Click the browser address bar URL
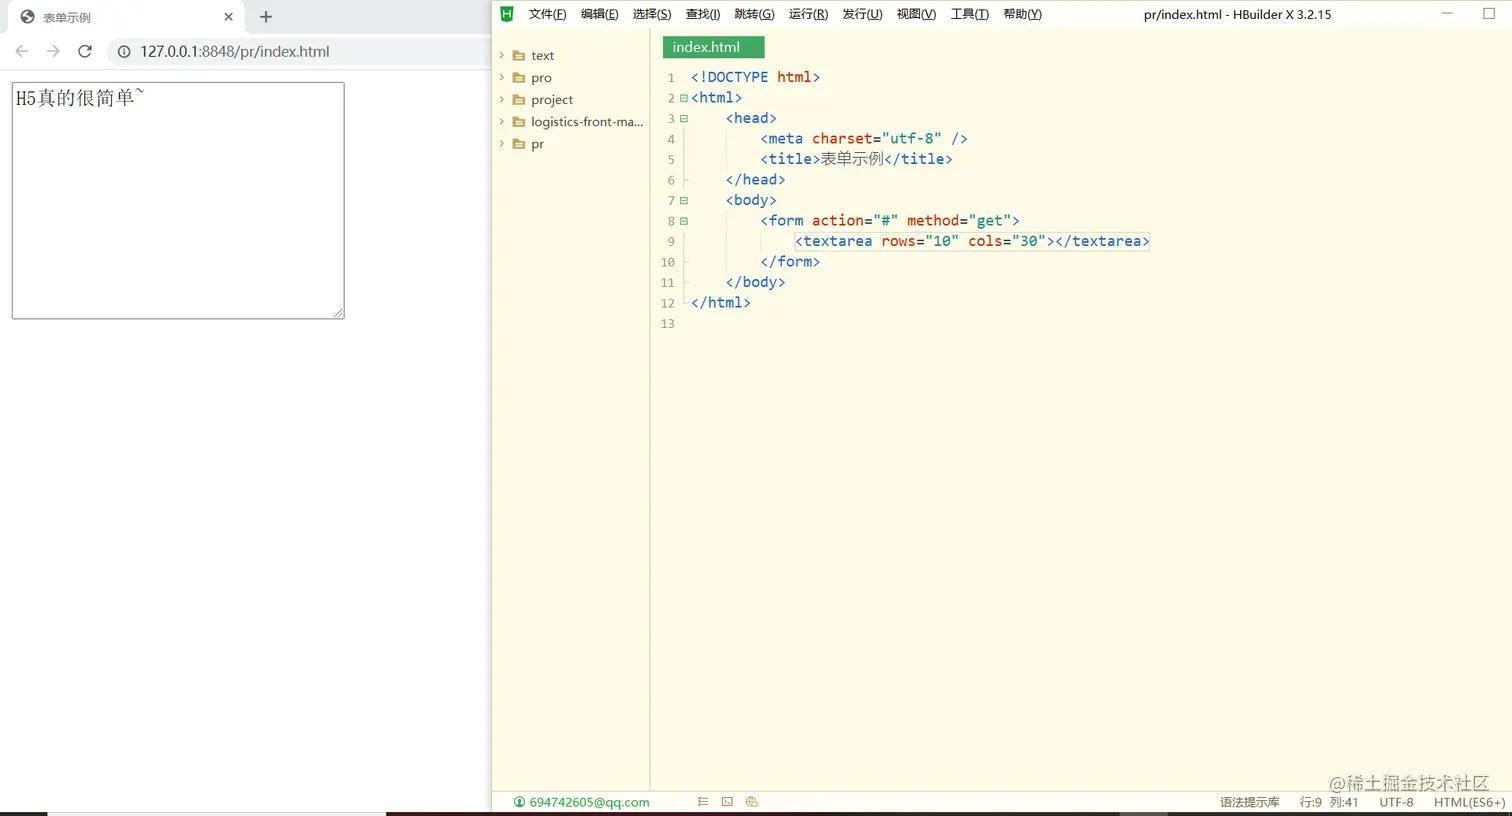1512x816 pixels. [235, 52]
